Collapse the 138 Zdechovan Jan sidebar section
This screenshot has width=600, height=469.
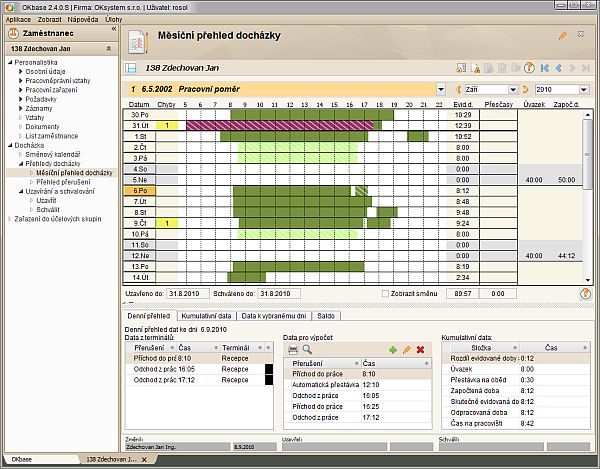click(x=109, y=49)
